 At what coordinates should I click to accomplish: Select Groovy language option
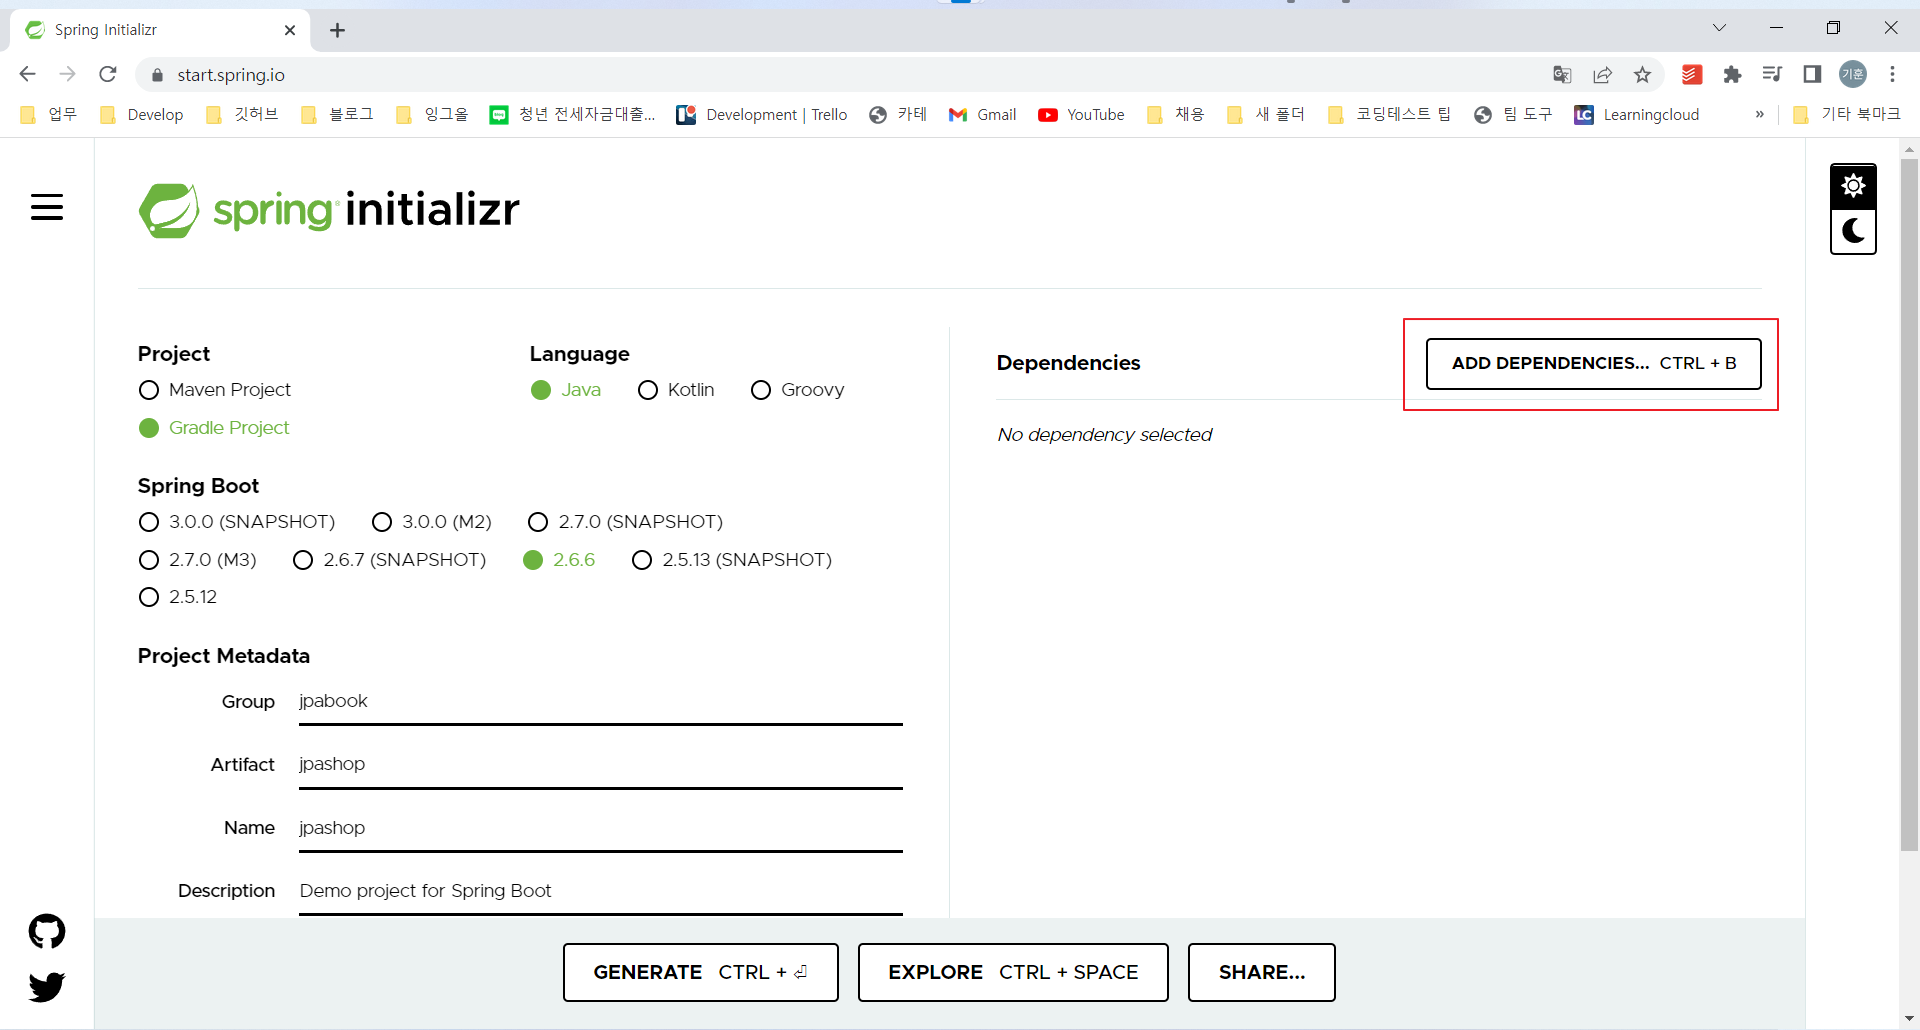coord(761,390)
